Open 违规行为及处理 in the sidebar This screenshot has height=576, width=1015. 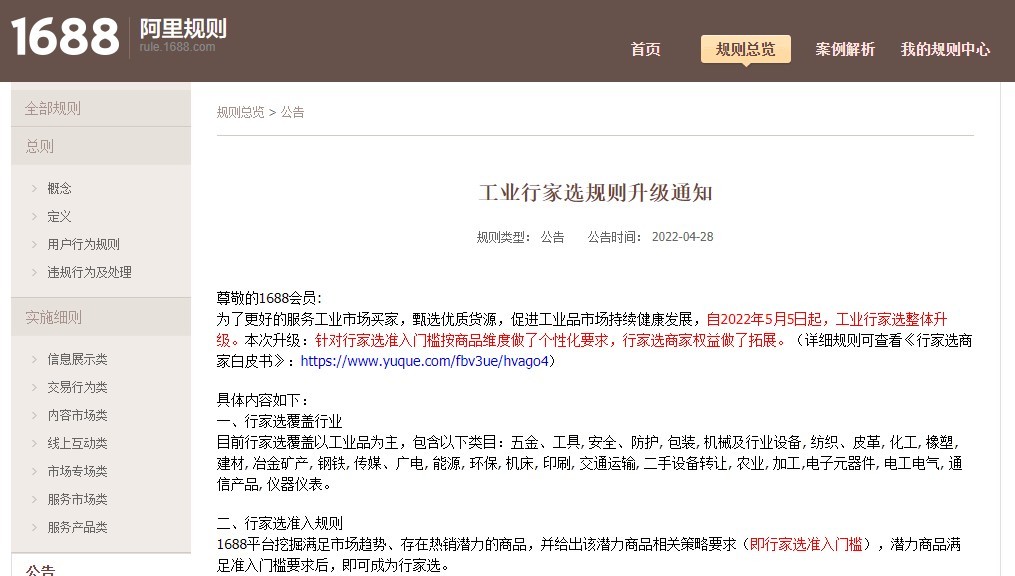tap(89, 272)
